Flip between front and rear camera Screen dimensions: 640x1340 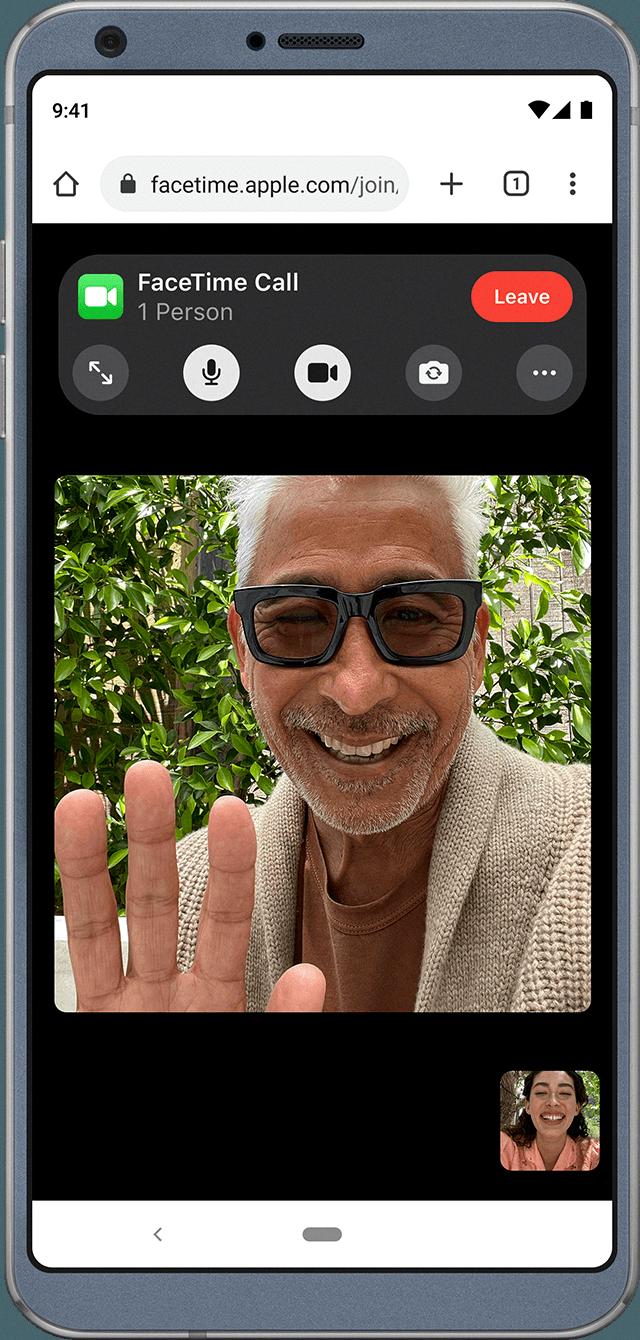[x=433, y=373]
